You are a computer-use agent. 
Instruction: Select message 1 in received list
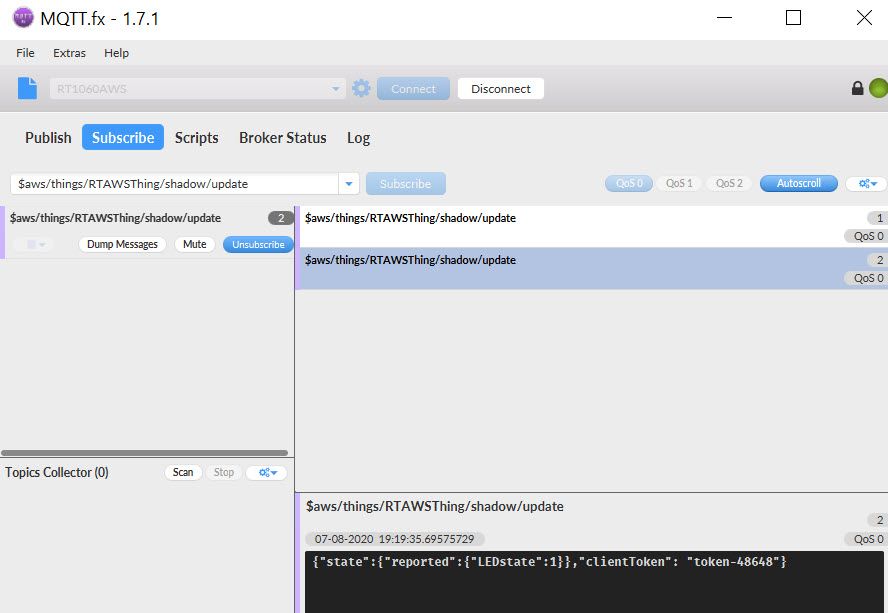pos(591,227)
